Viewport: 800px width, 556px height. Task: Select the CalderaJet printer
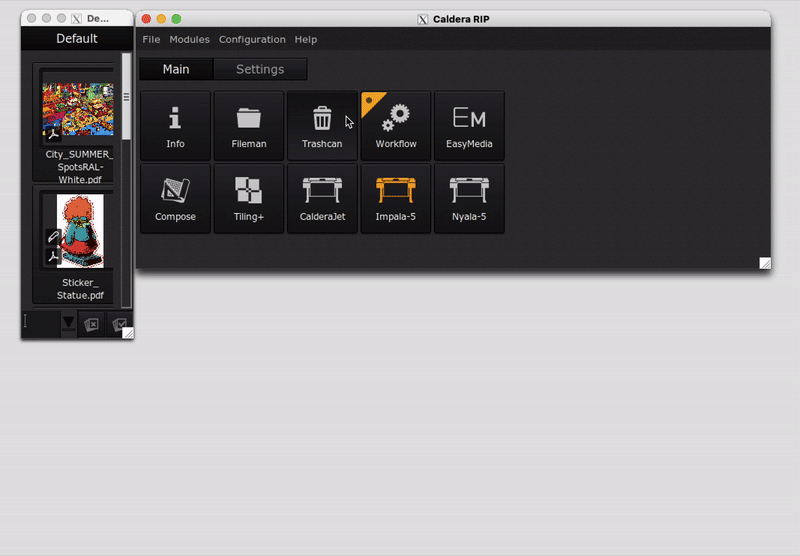pyautogui.click(x=322, y=199)
